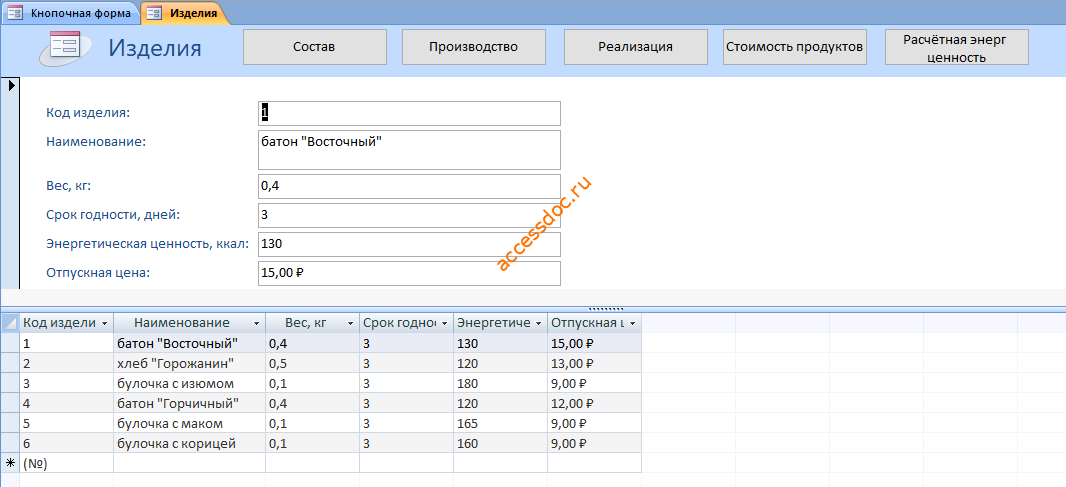1066x487 pixels.
Task: Select the Изделия tab
Action: [x=185, y=13]
